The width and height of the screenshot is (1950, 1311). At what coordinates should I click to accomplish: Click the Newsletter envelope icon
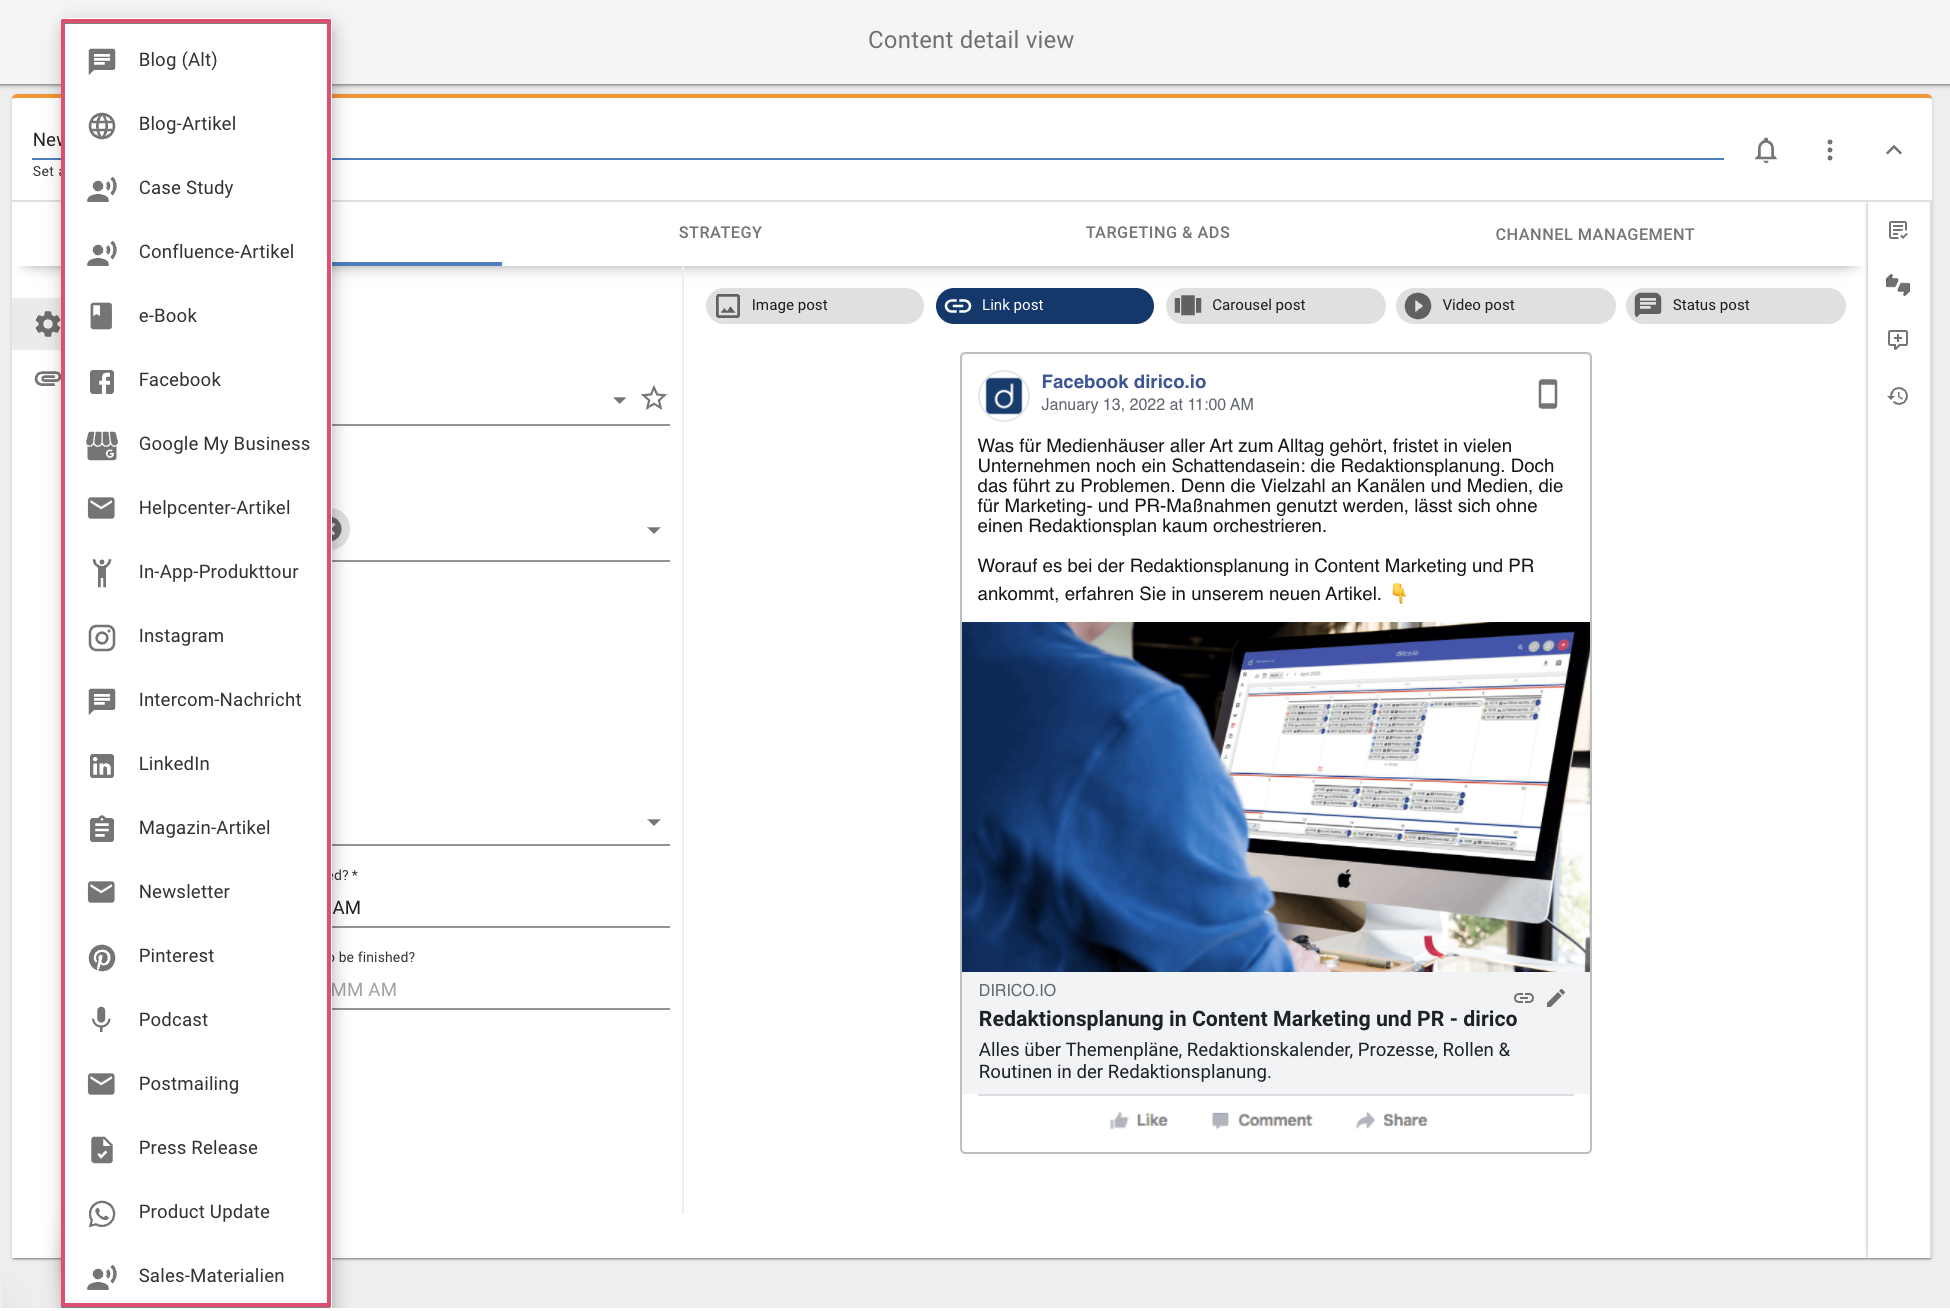(102, 892)
